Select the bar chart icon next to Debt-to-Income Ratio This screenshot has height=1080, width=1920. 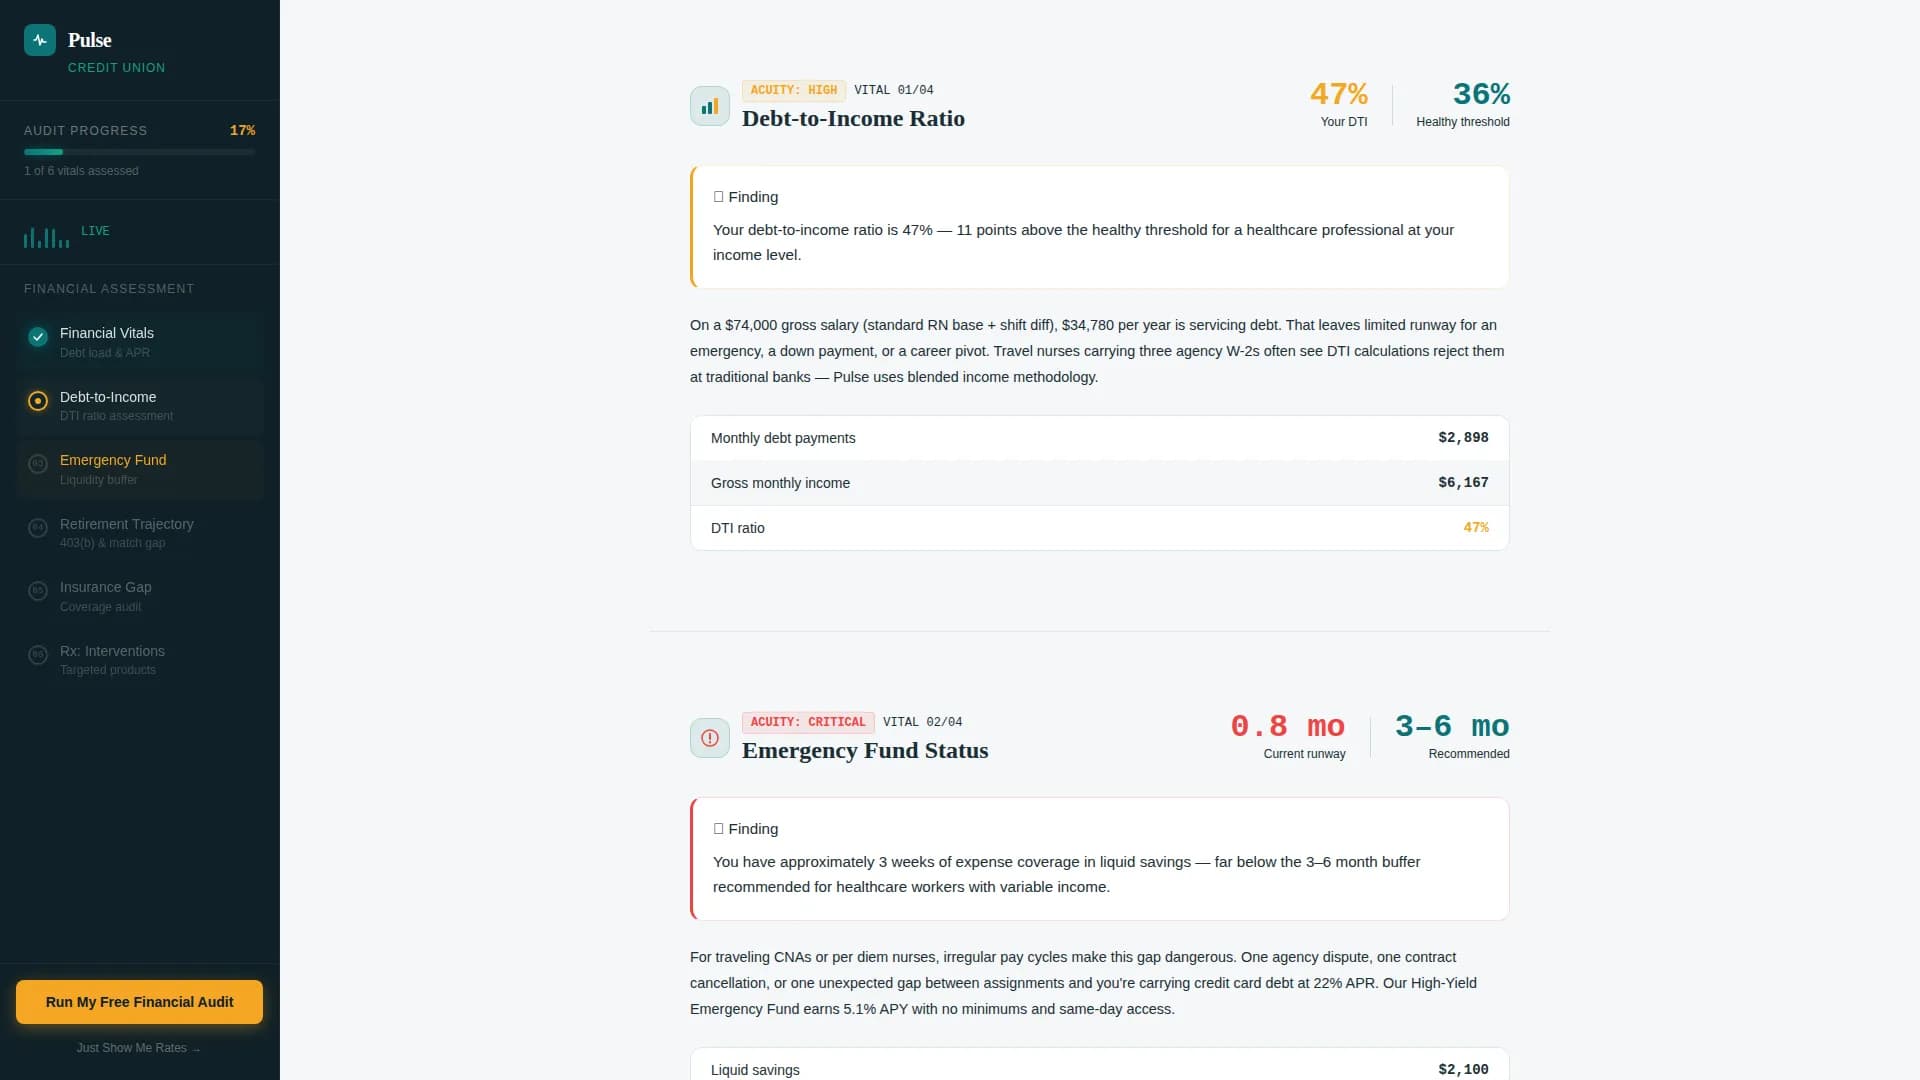click(x=709, y=105)
